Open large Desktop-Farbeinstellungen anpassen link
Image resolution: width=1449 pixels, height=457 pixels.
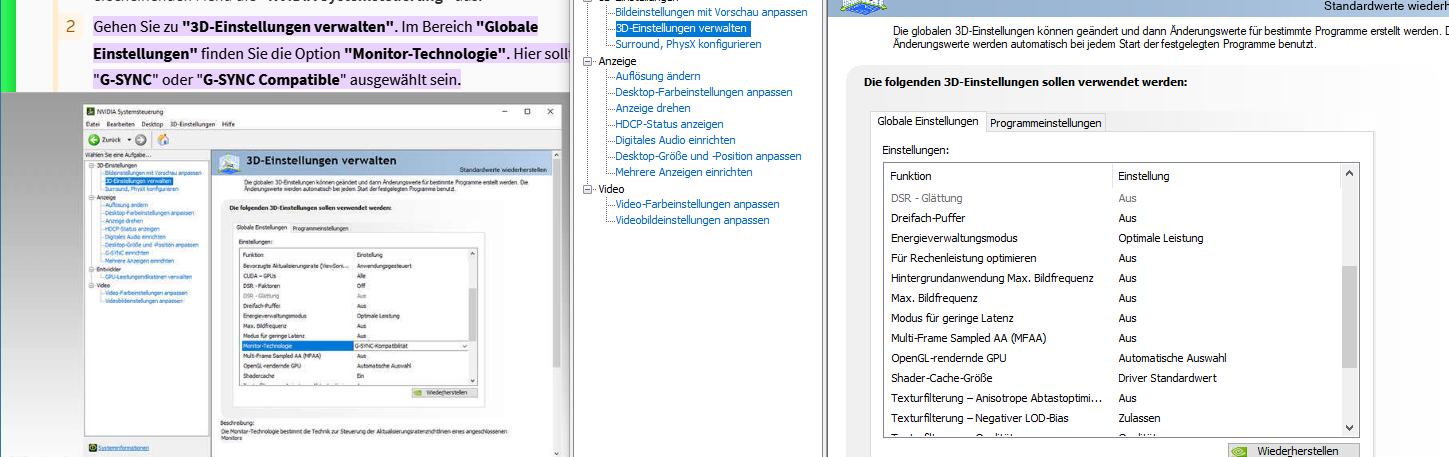coord(704,92)
